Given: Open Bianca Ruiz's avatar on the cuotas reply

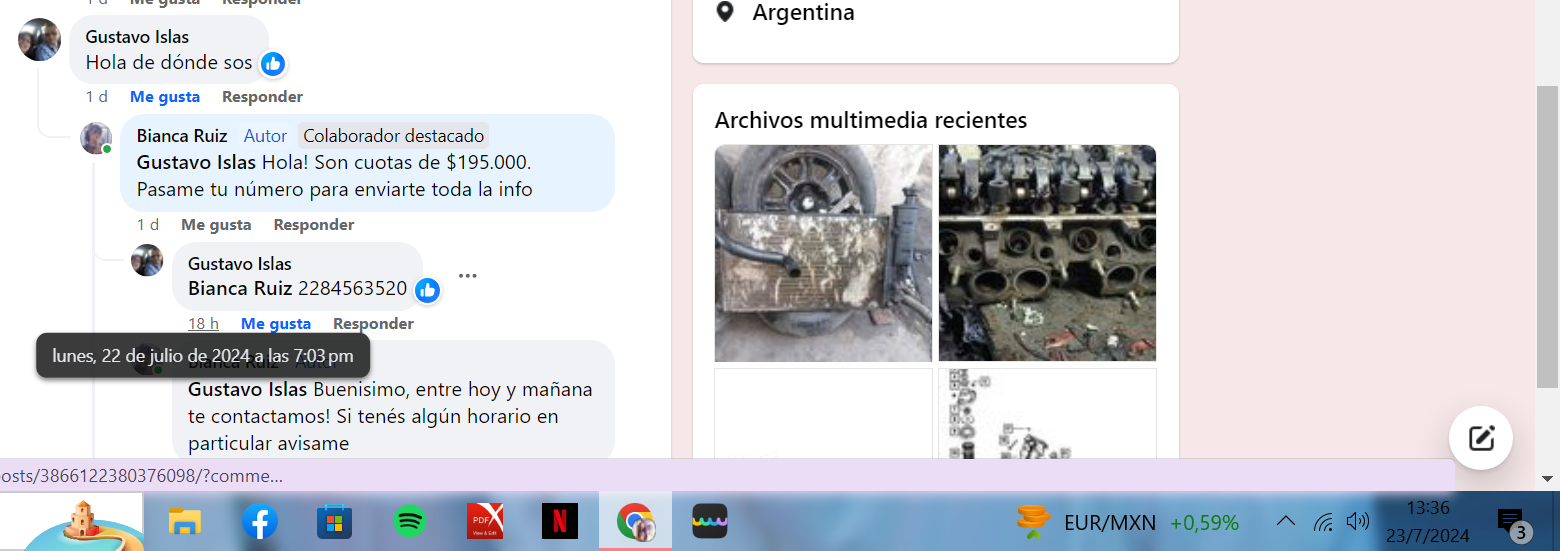Looking at the screenshot, I should coord(96,138).
